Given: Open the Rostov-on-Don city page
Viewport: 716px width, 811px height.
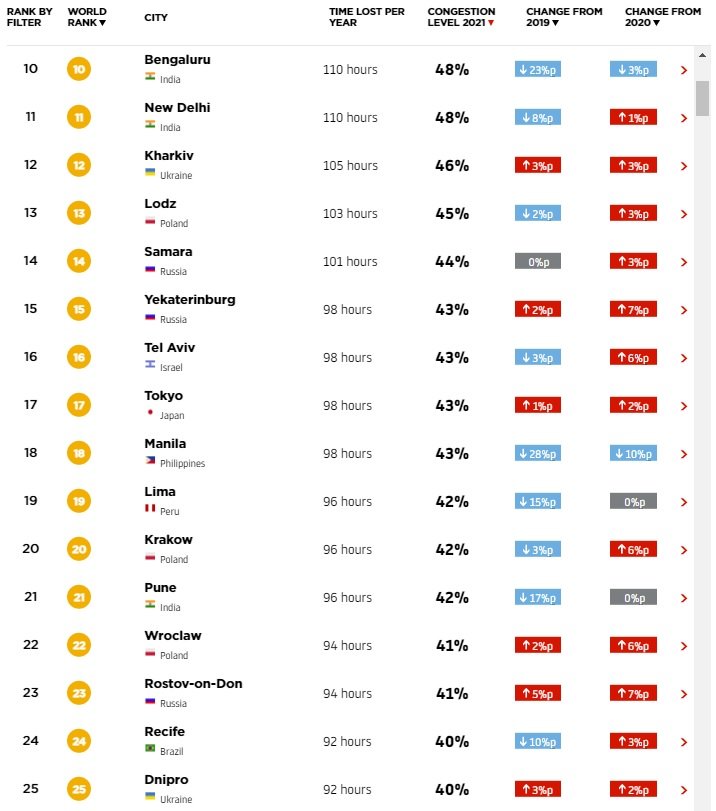Looking at the screenshot, I should 193,684.
